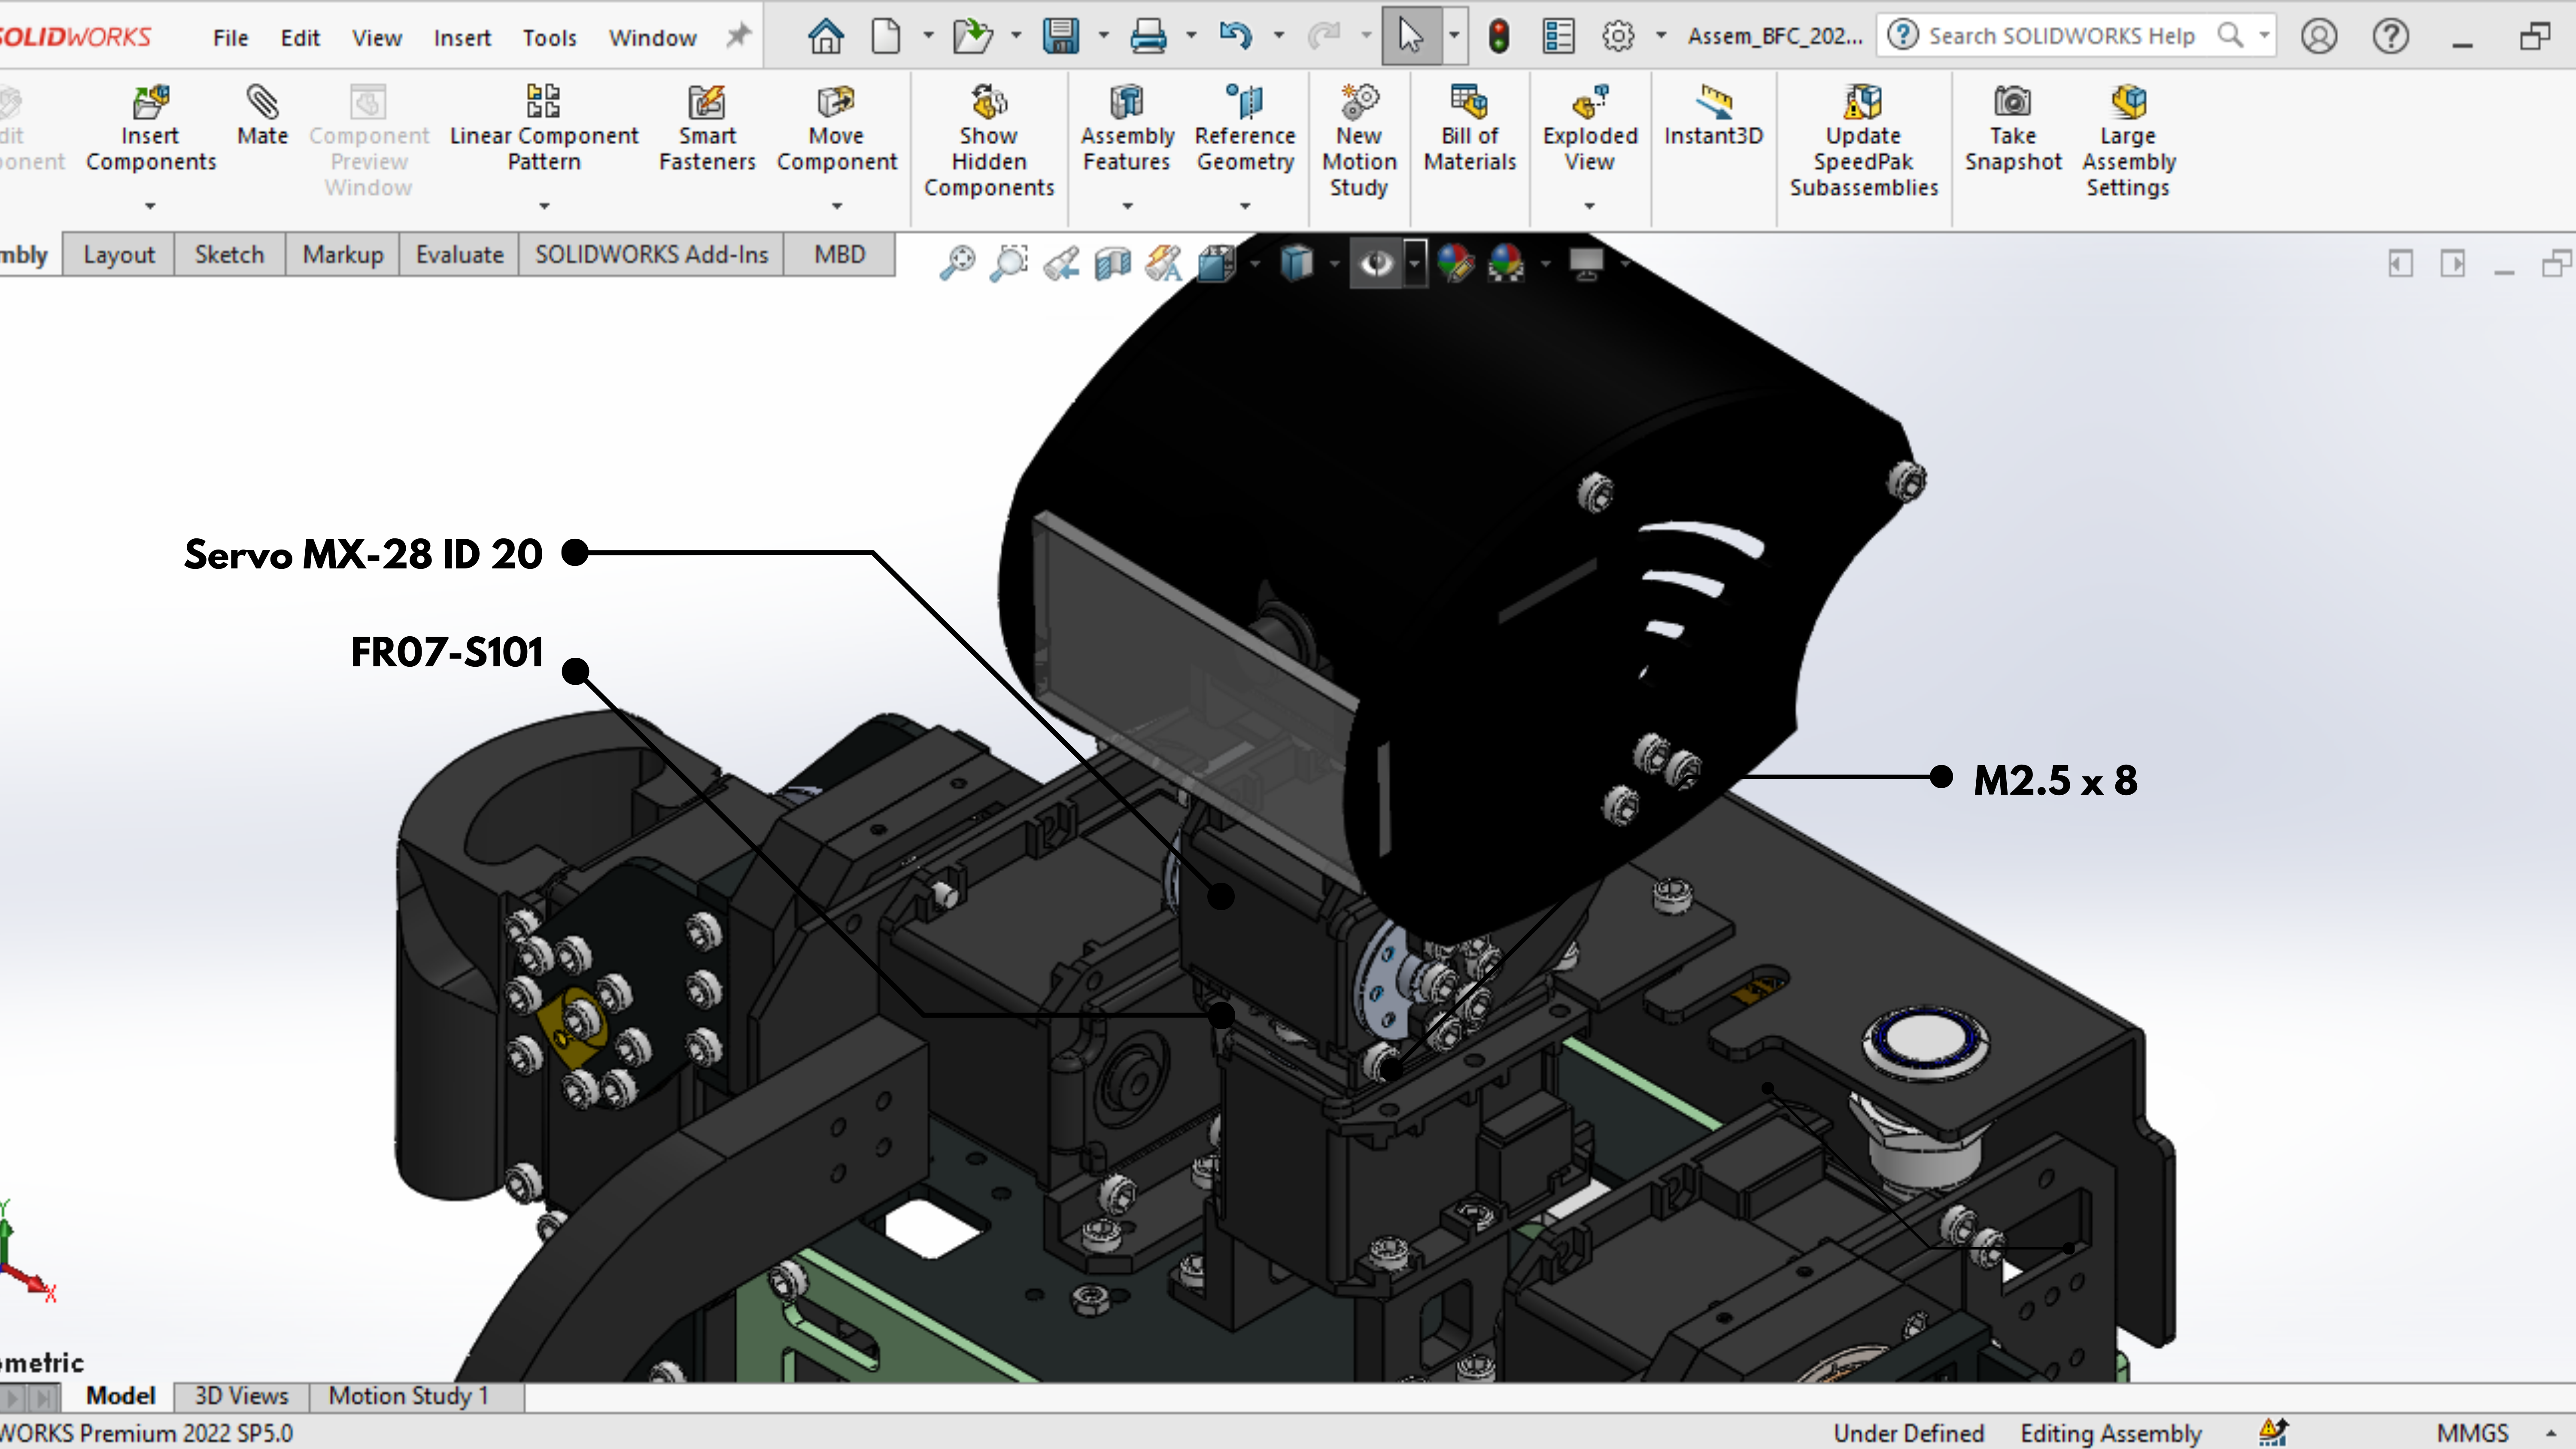Image resolution: width=2576 pixels, height=1449 pixels.
Task: Expand the Open dropdown arrow
Action: [x=1016, y=36]
